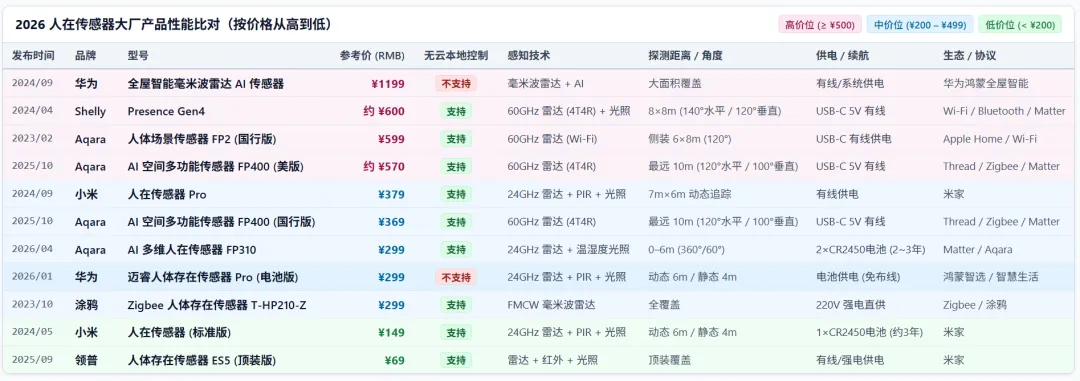Sort by the 参考价 (RMB) column header
This screenshot has height=381, width=1080.
tap(372, 56)
